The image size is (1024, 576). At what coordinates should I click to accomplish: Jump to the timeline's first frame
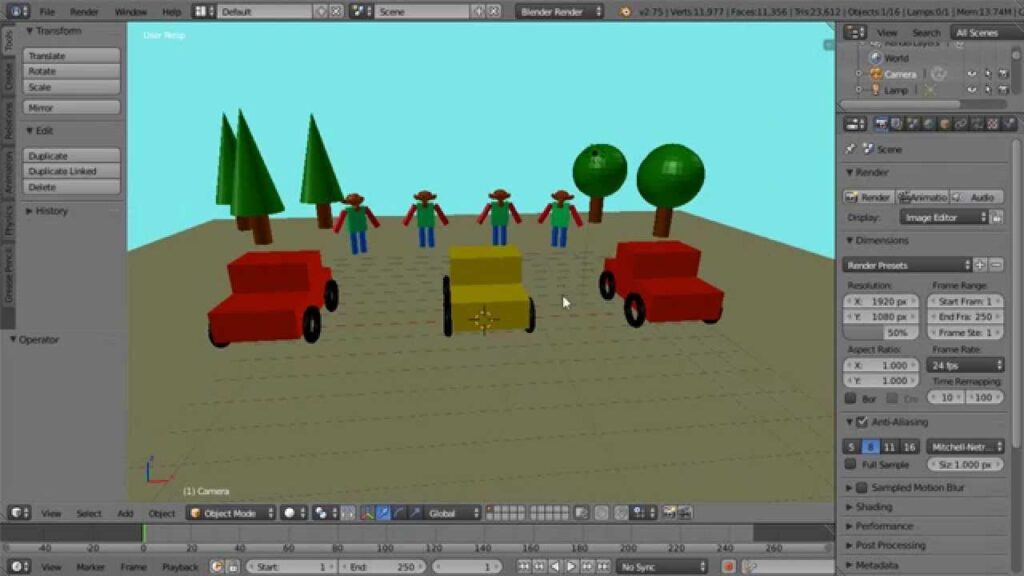pos(524,567)
